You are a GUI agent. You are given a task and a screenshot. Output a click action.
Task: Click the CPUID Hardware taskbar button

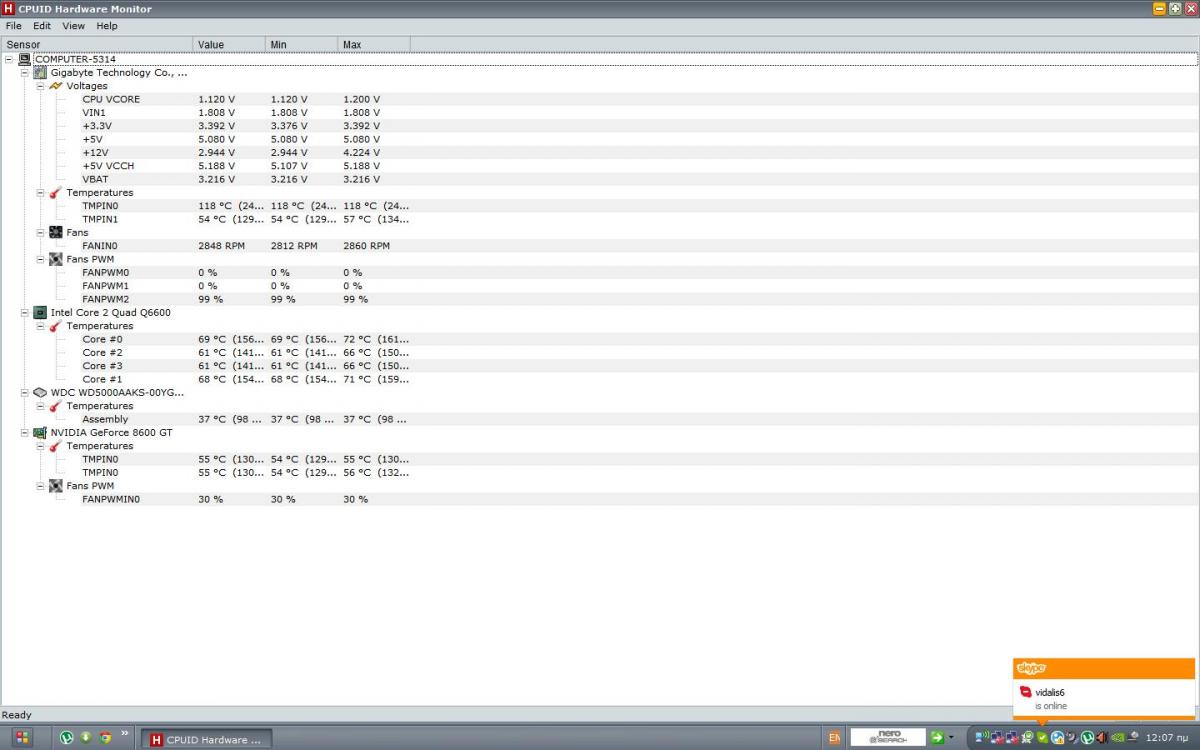207,739
